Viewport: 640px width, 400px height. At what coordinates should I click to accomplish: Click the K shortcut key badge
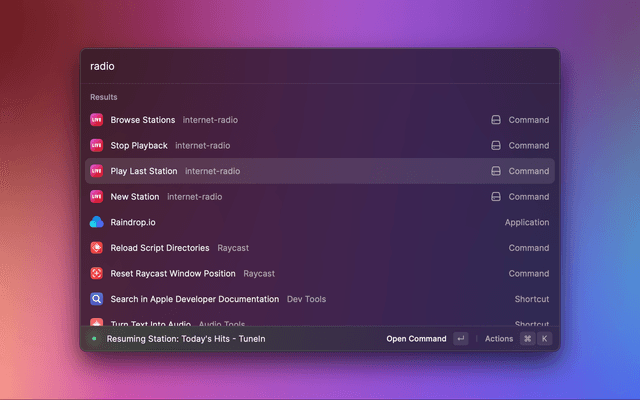pyautogui.click(x=545, y=339)
